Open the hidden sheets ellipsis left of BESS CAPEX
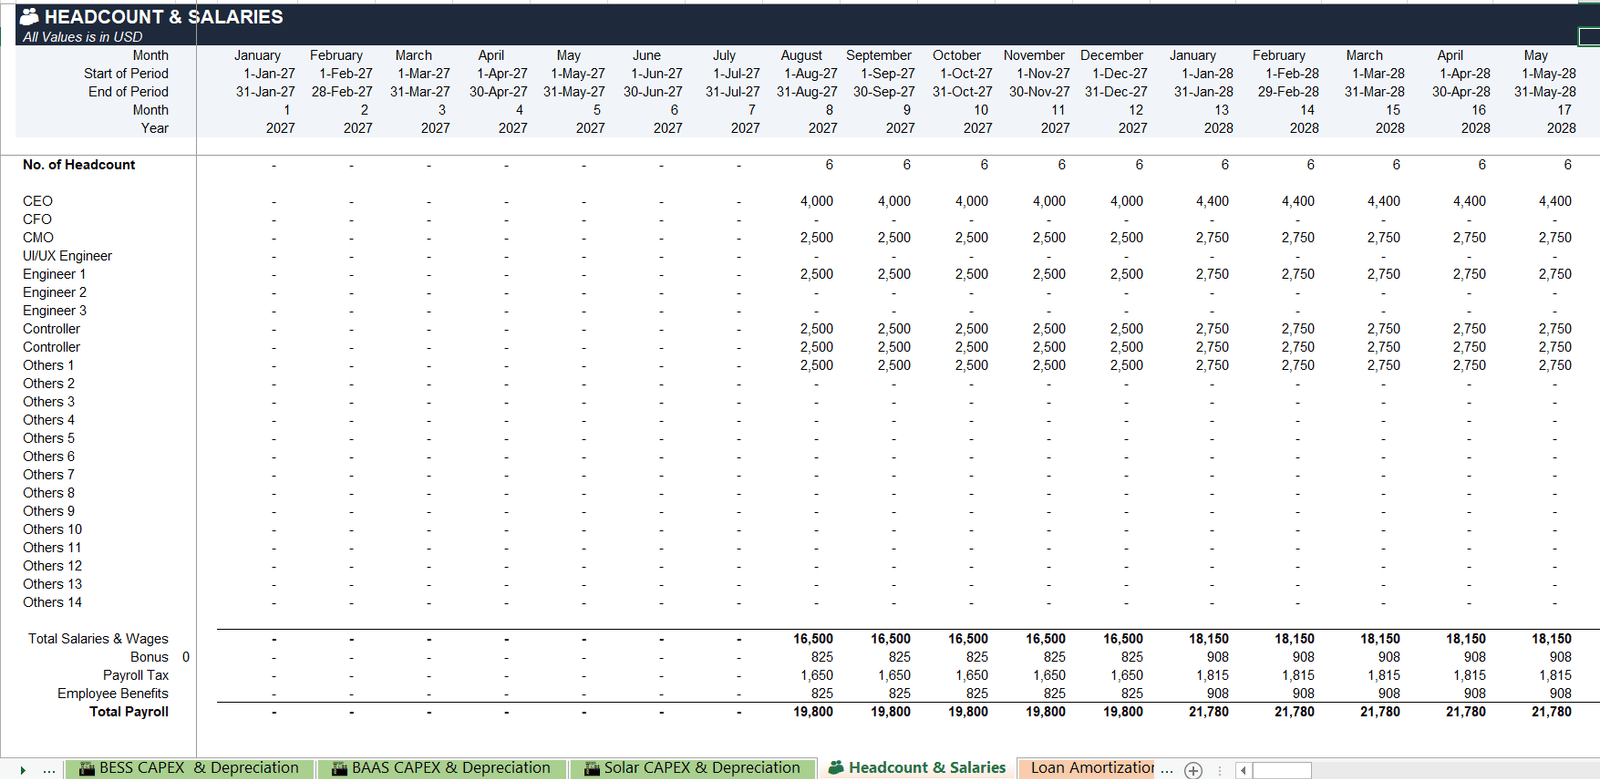The width and height of the screenshot is (1600, 779). (48, 769)
